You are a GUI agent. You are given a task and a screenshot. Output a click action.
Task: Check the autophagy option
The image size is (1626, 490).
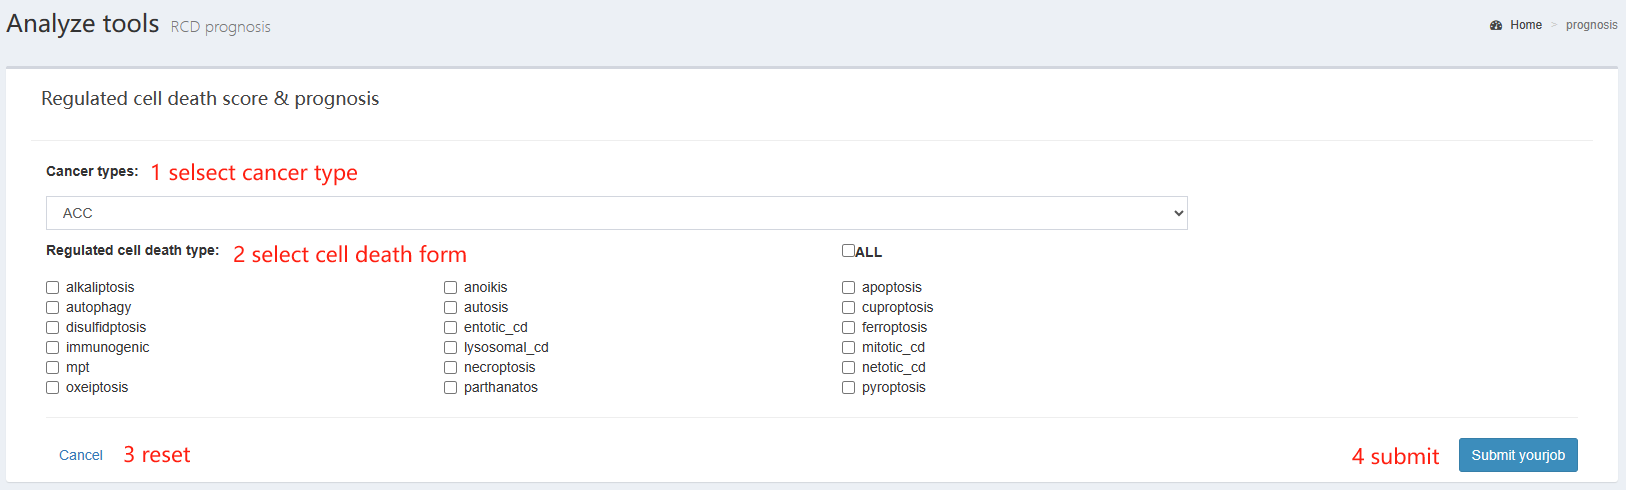(52, 307)
